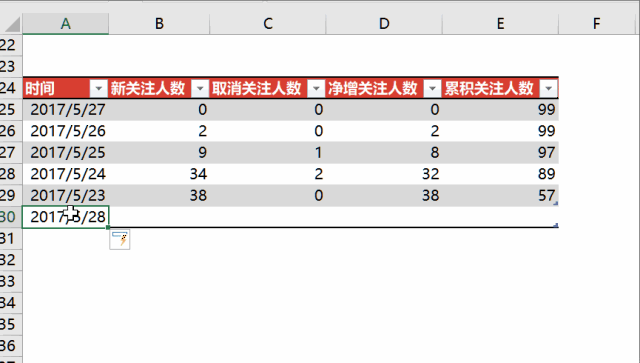Open the 取消关注人数 filter dropdown
This screenshot has width=640, height=363.
click(x=316, y=88)
